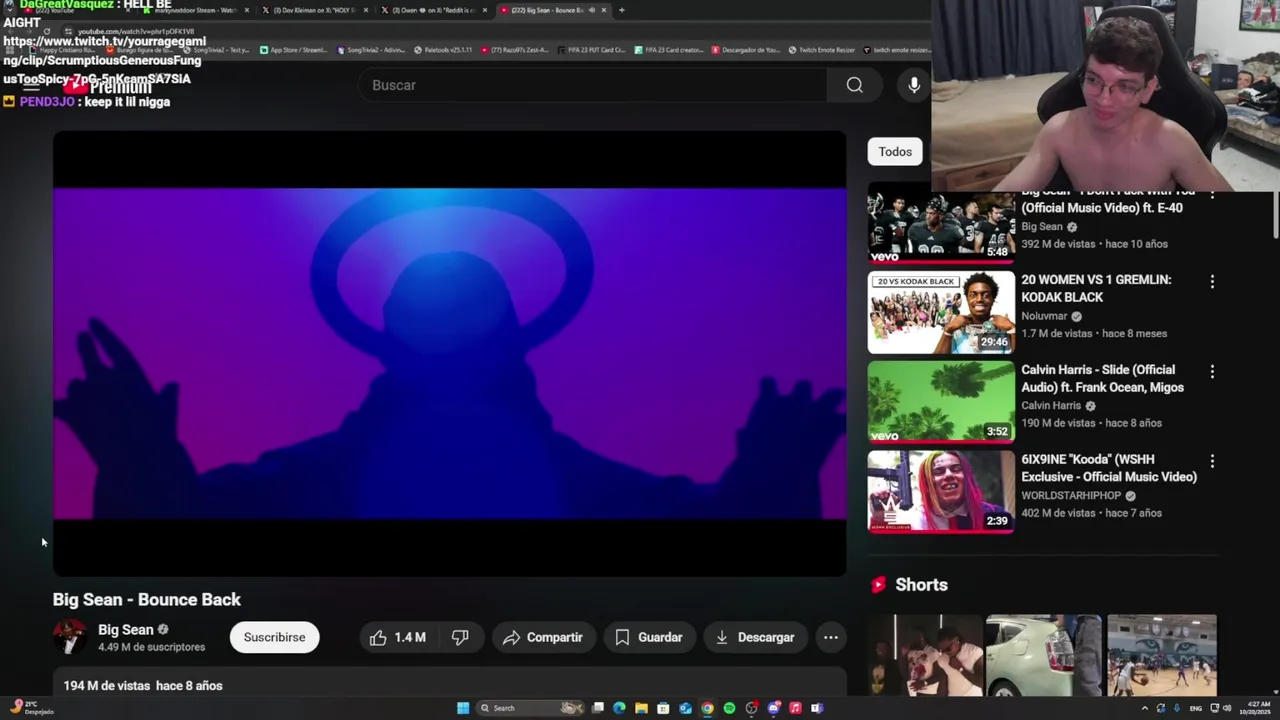Open Microsoft Edge from taskbar
Image resolution: width=1280 pixels, height=720 pixels.
(619, 708)
